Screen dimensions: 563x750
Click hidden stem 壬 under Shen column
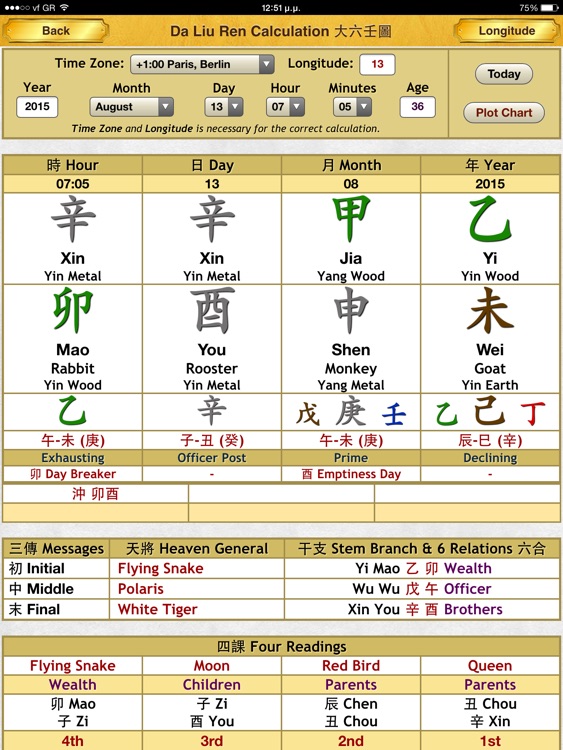[x=394, y=414]
